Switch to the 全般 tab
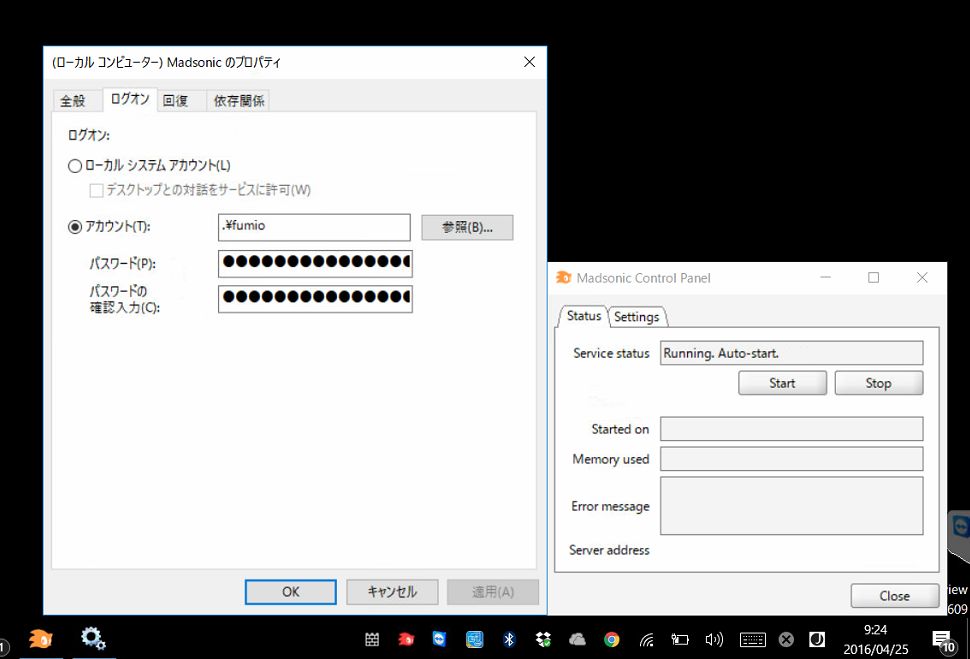Screen dimensions: 970x659 pos(73,101)
